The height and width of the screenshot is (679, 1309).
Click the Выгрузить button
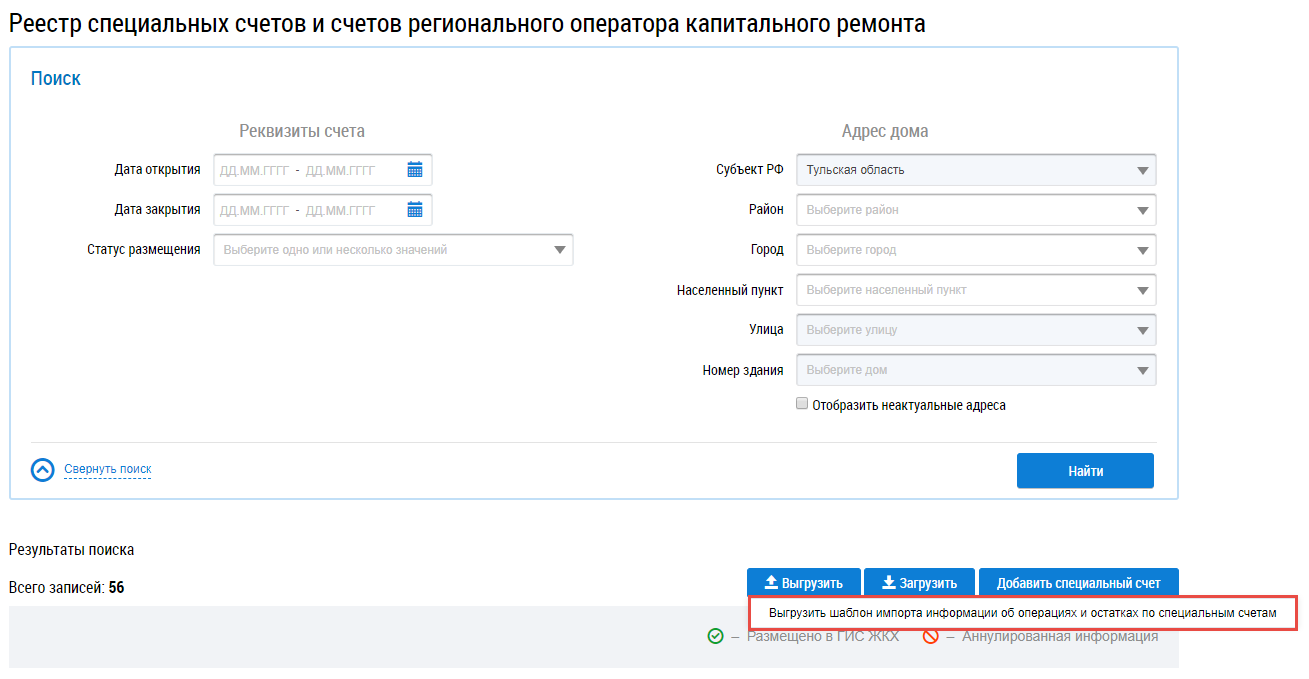(803, 583)
